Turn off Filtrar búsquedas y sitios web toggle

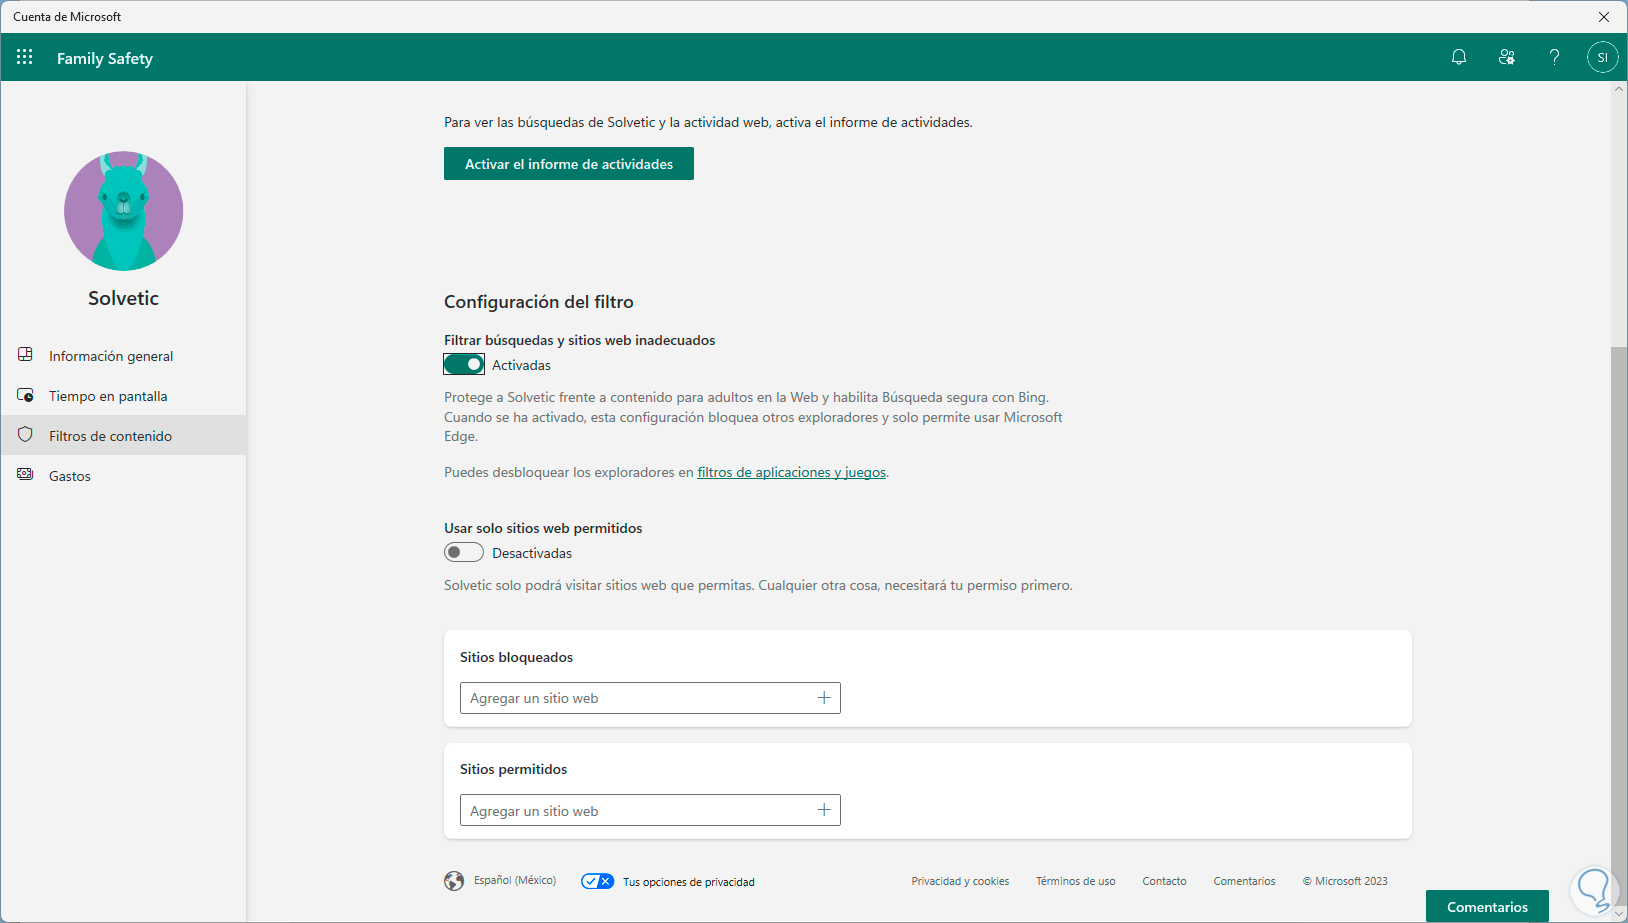tap(464, 364)
